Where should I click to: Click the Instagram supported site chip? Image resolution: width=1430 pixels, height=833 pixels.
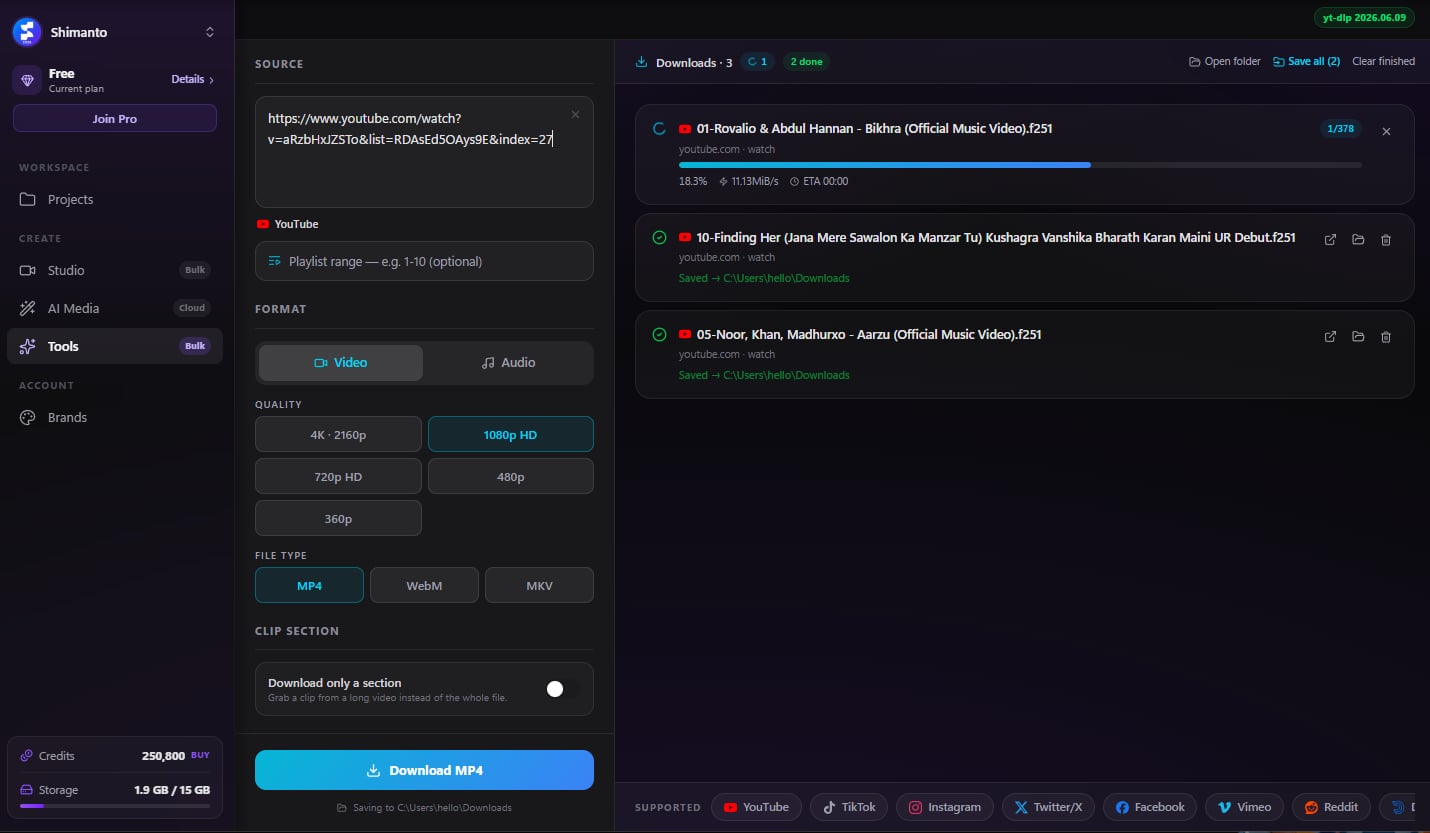[x=945, y=807]
